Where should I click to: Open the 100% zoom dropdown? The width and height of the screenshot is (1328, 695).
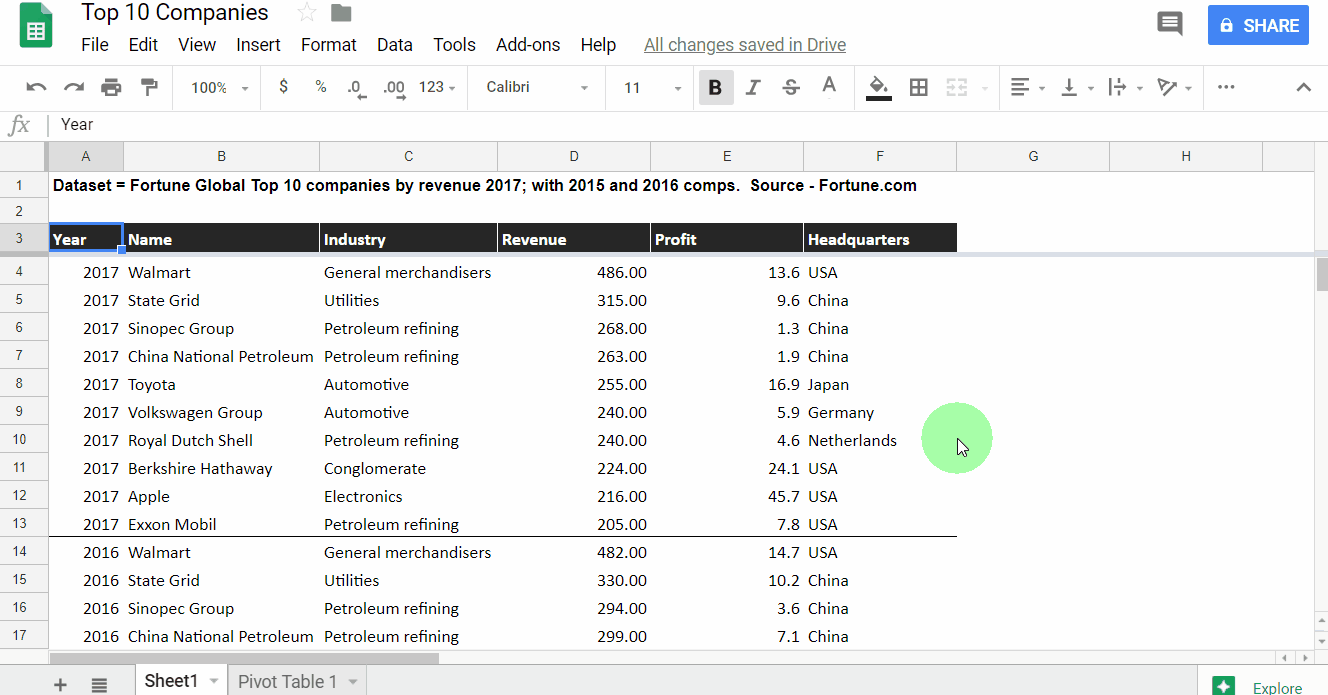[x=219, y=88]
